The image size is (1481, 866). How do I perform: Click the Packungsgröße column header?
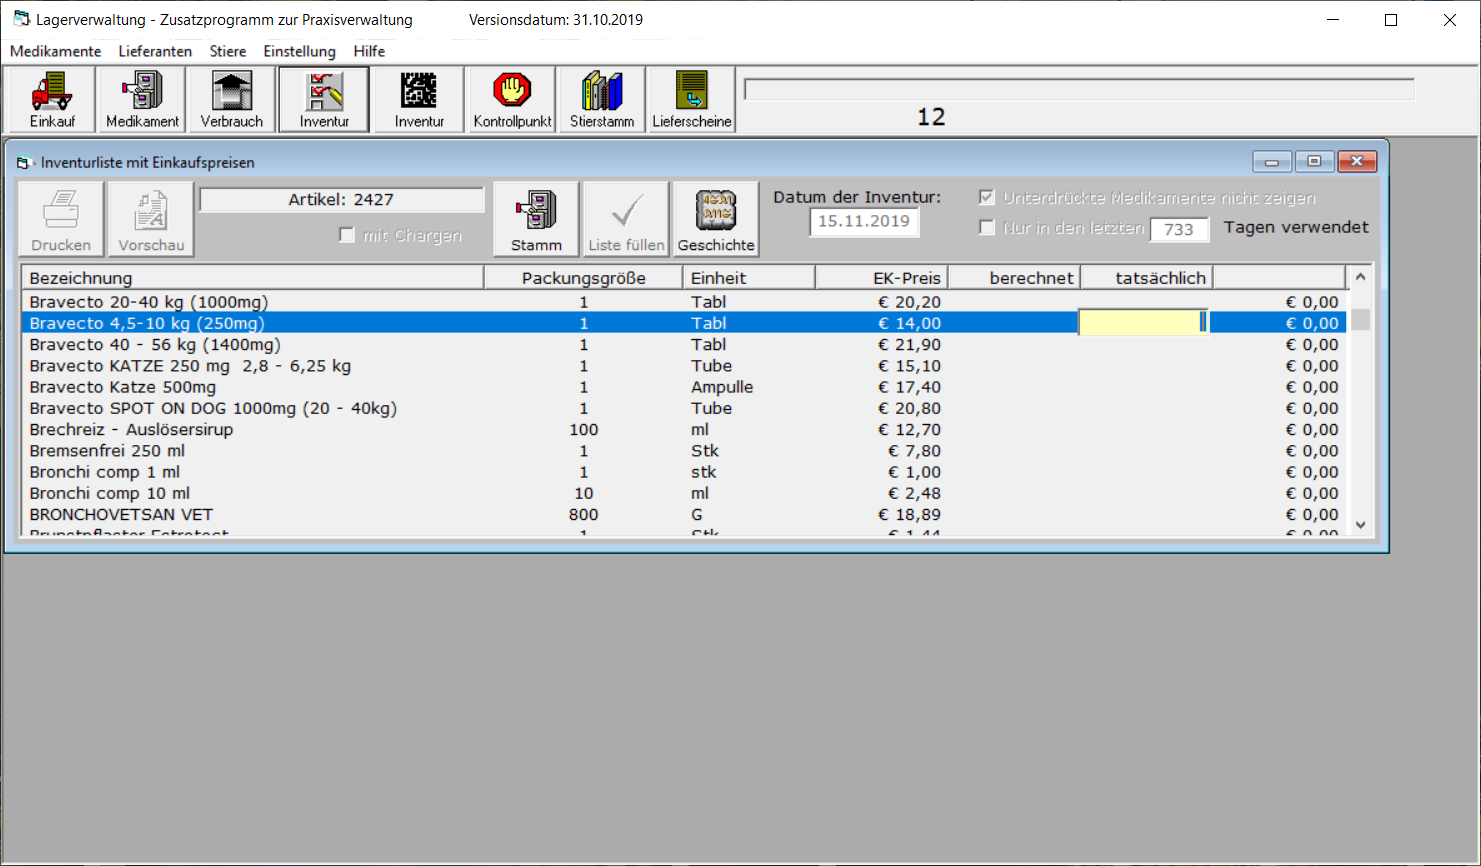(584, 278)
